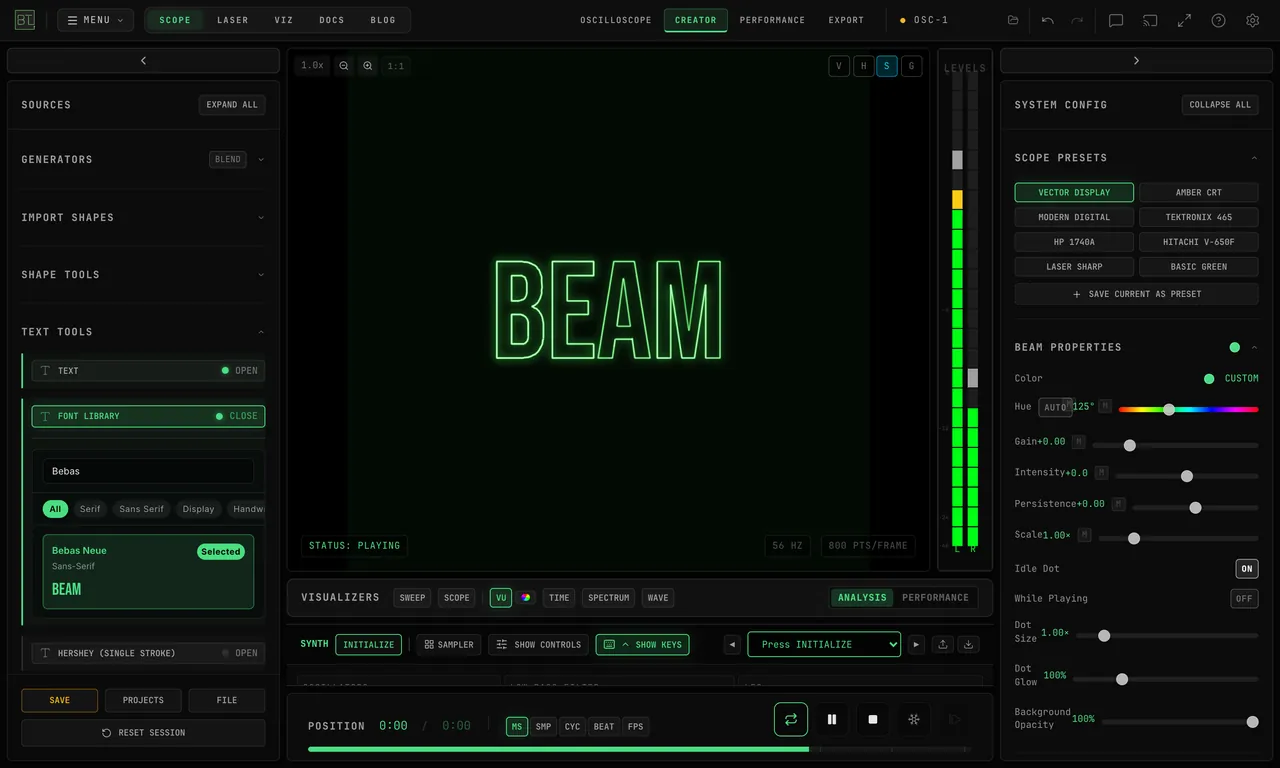
Task: Adjust the Hue rainbow slider
Action: tap(1188, 409)
